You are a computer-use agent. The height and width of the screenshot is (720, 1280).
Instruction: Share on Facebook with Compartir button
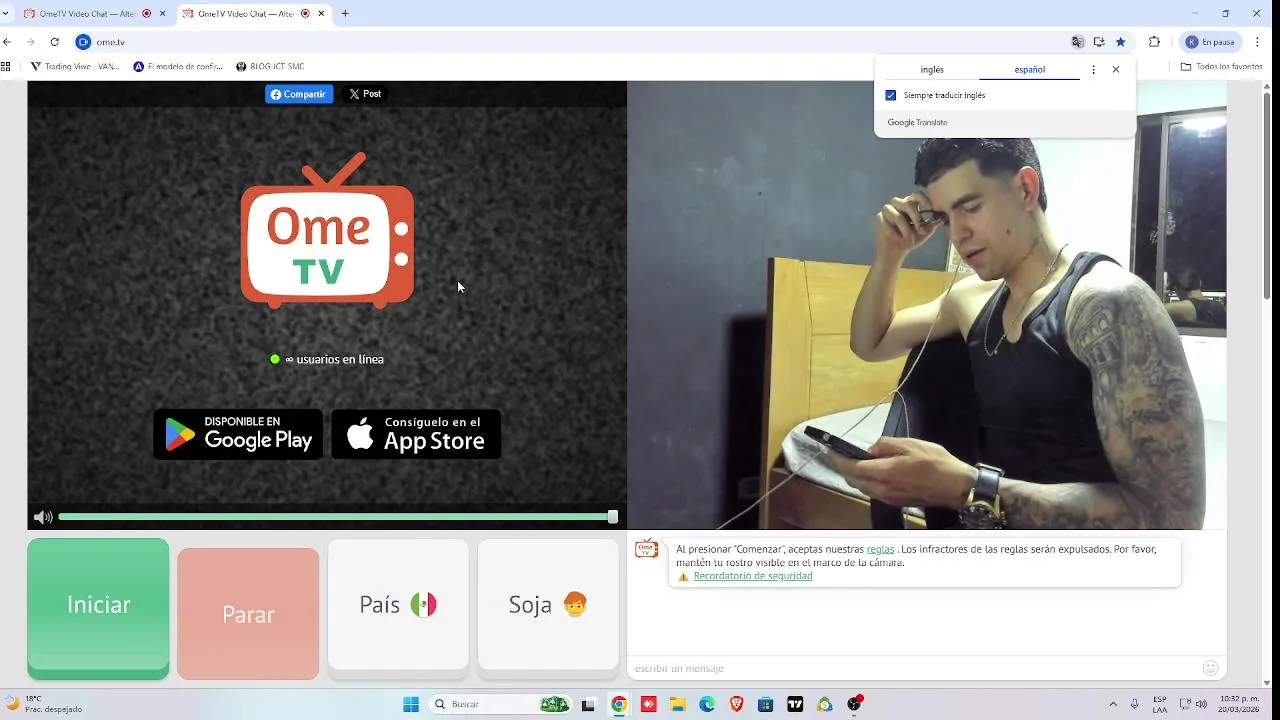click(x=299, y=94)
